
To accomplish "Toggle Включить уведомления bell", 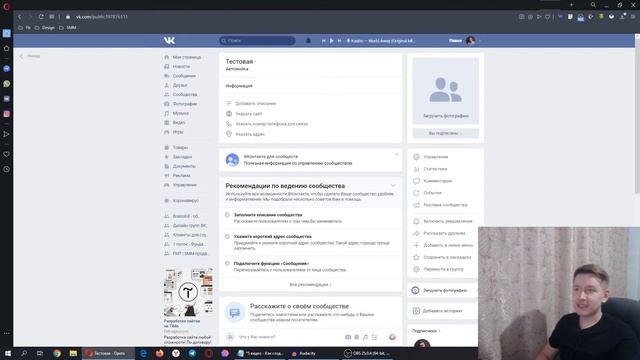I will 416,221.
